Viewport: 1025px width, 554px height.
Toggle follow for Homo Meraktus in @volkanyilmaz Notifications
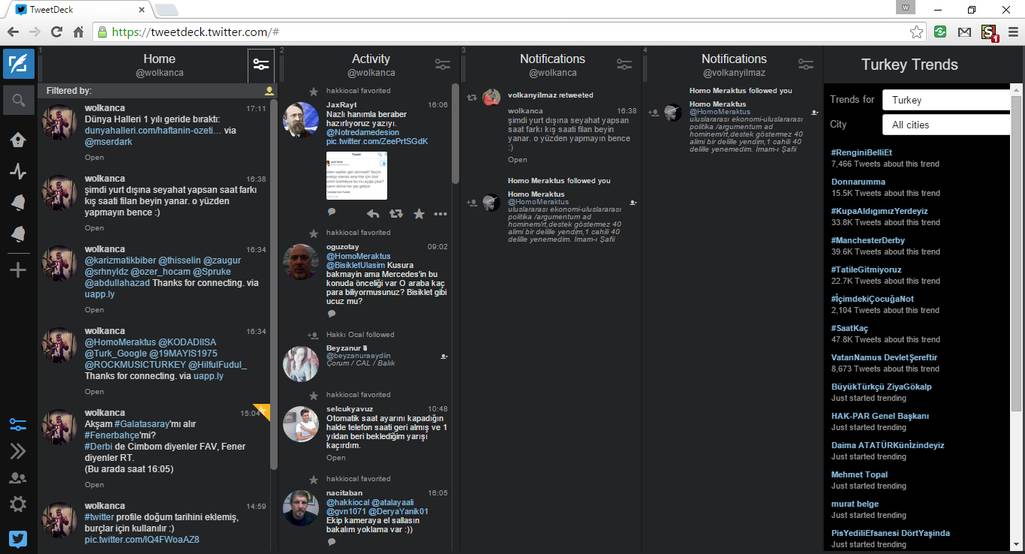[815, 113]
